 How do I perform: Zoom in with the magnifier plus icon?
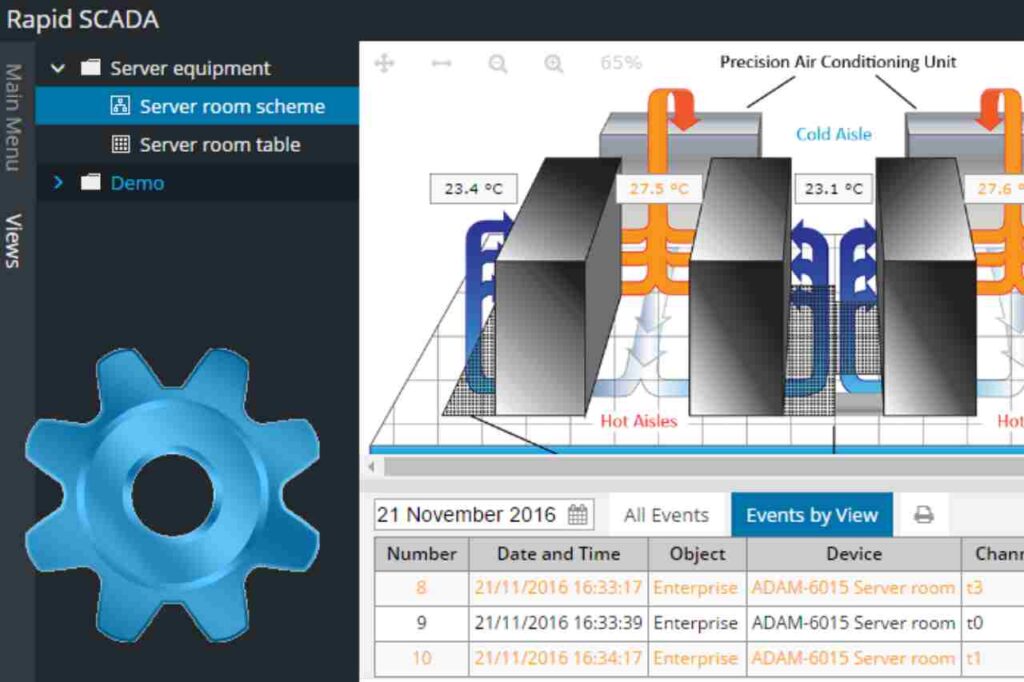(556, 63)
